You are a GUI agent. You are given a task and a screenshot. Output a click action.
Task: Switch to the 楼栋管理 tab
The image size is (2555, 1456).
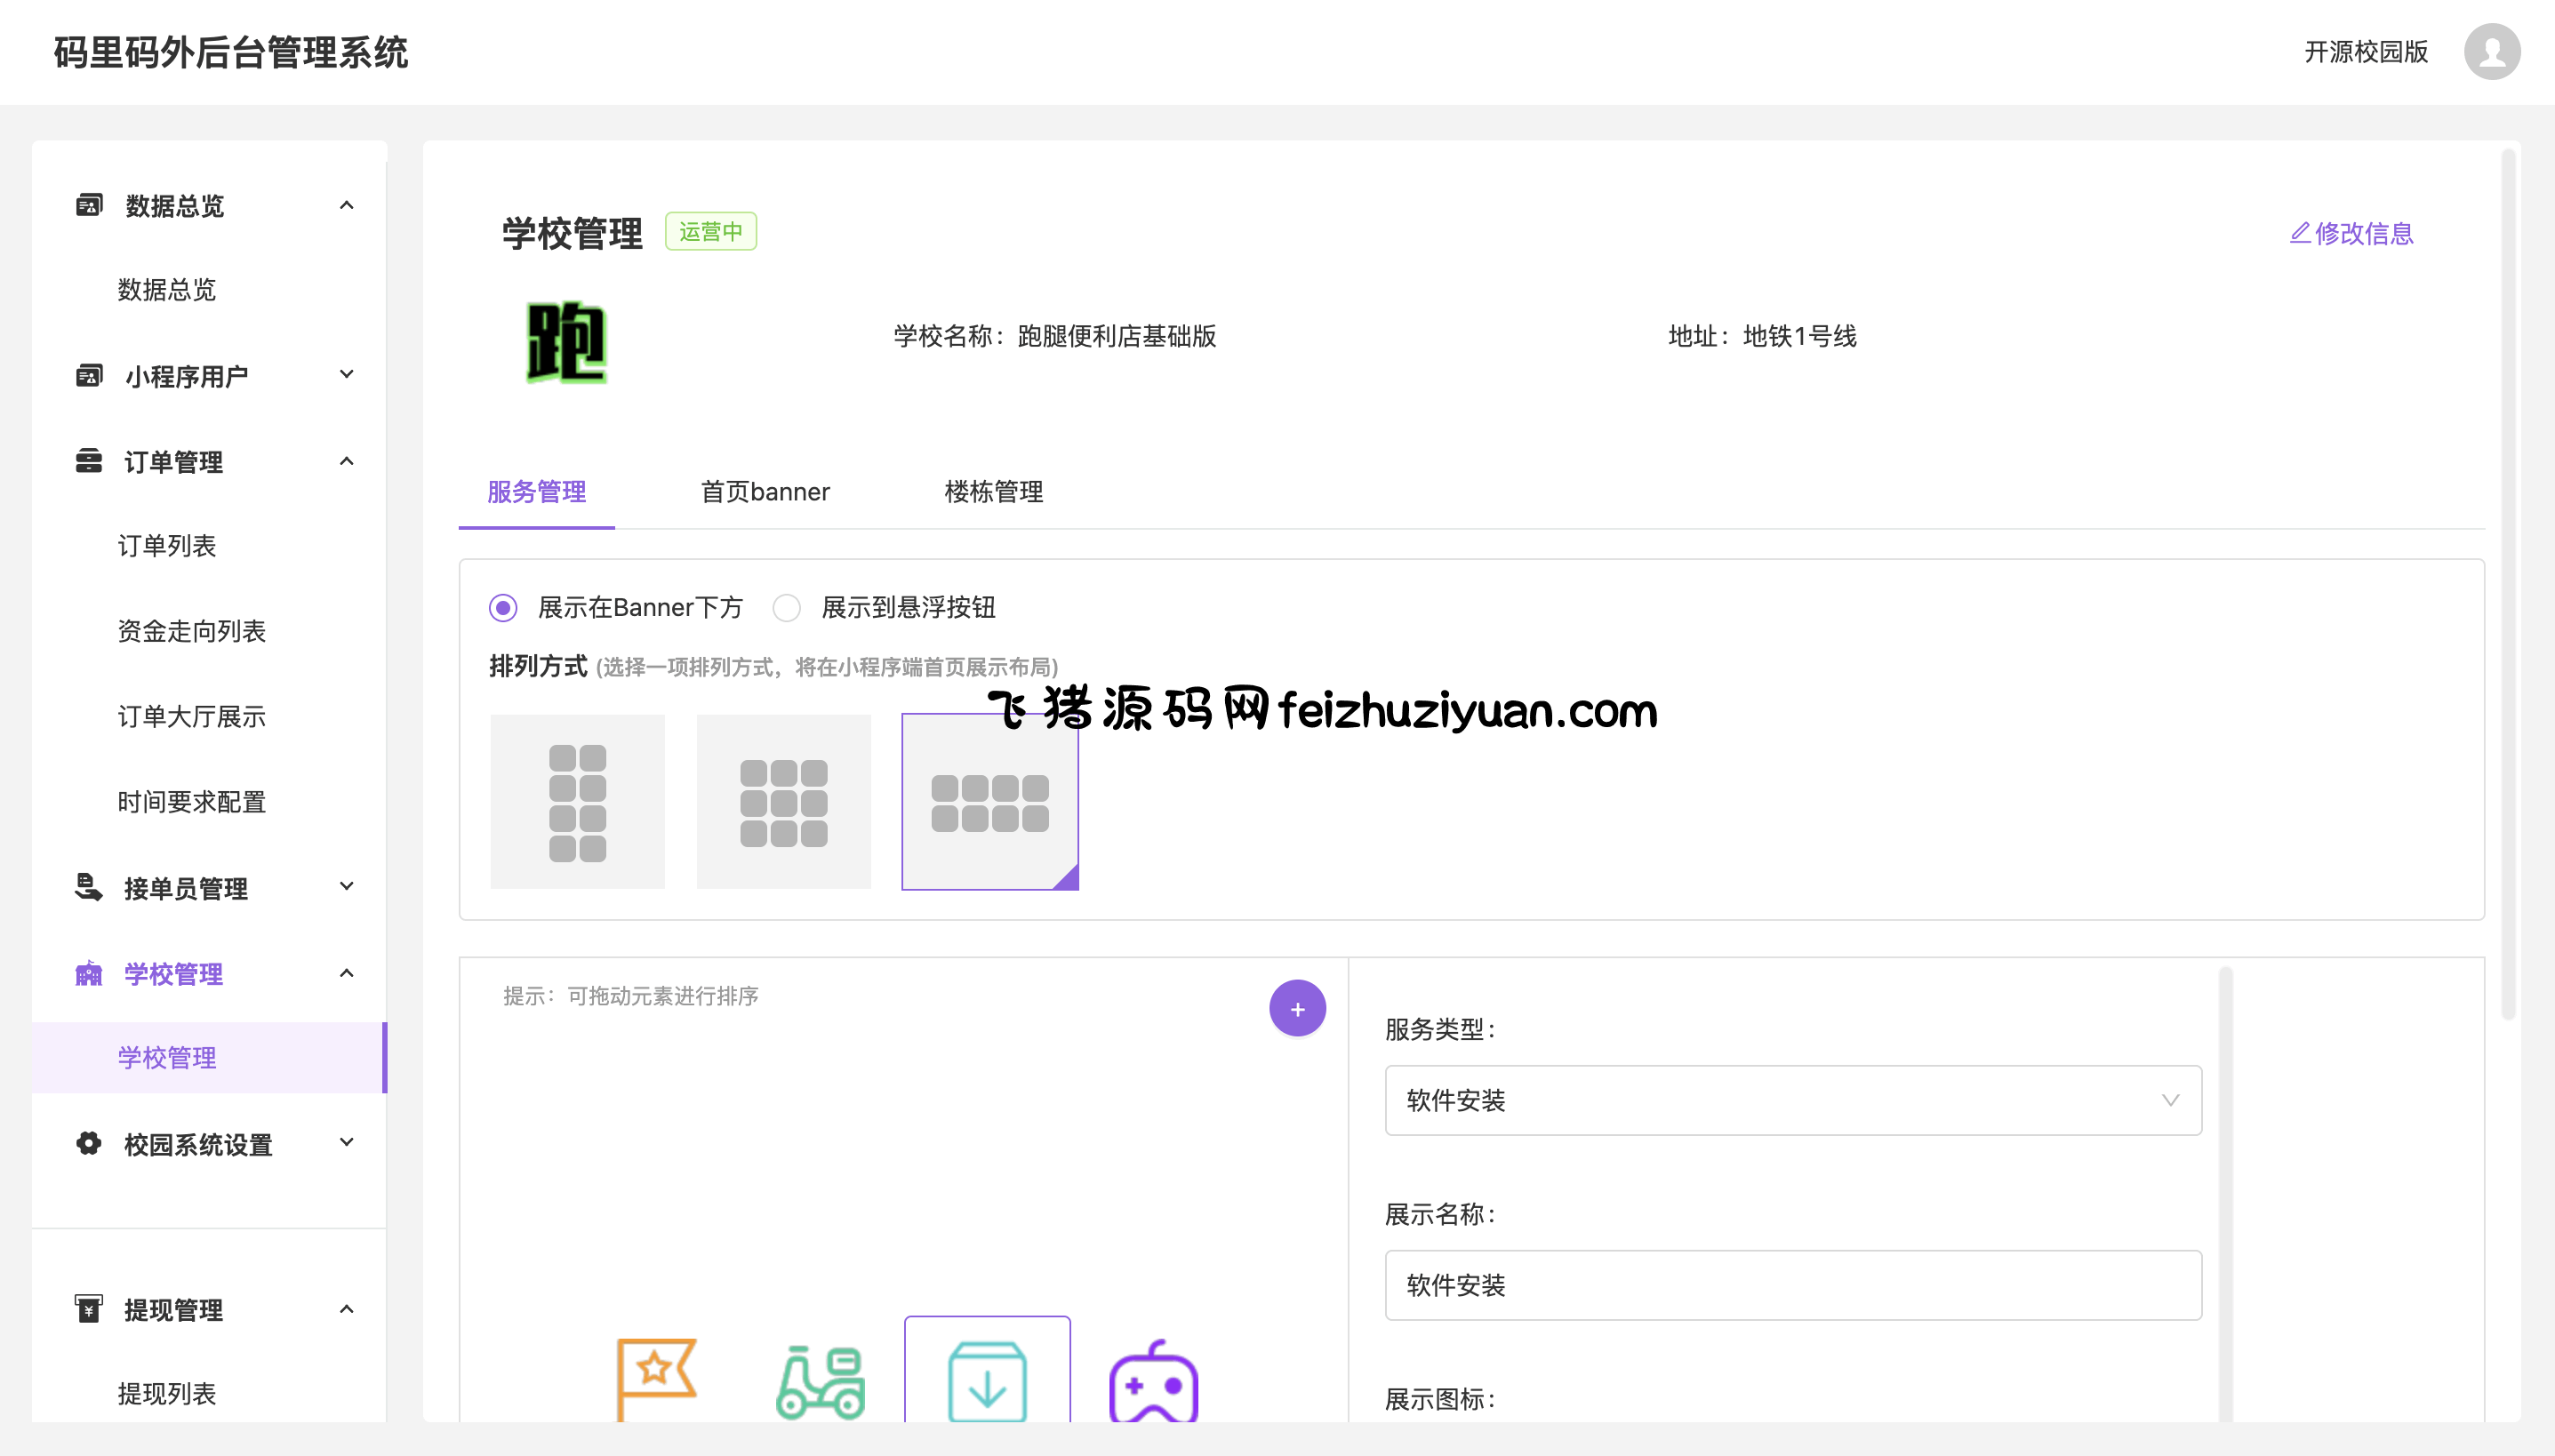993,492
